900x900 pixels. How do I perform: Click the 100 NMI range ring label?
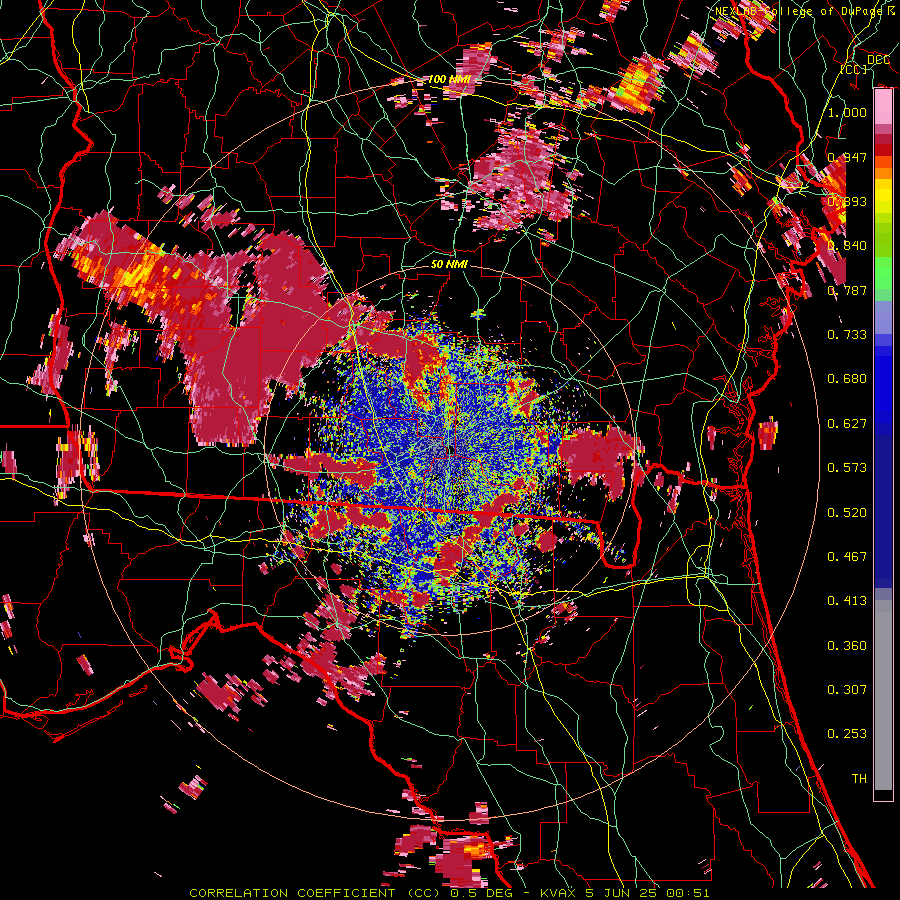point(449,79)
